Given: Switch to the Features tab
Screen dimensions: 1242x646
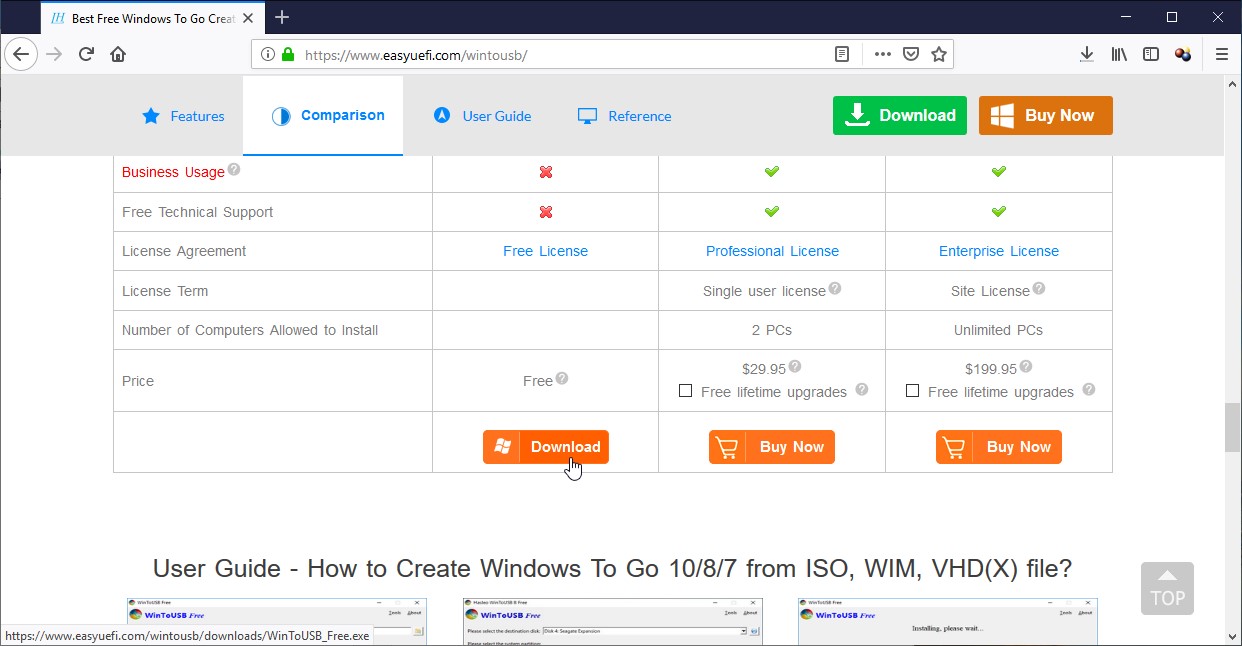Looking at the screenshot, I should [183, 116].
